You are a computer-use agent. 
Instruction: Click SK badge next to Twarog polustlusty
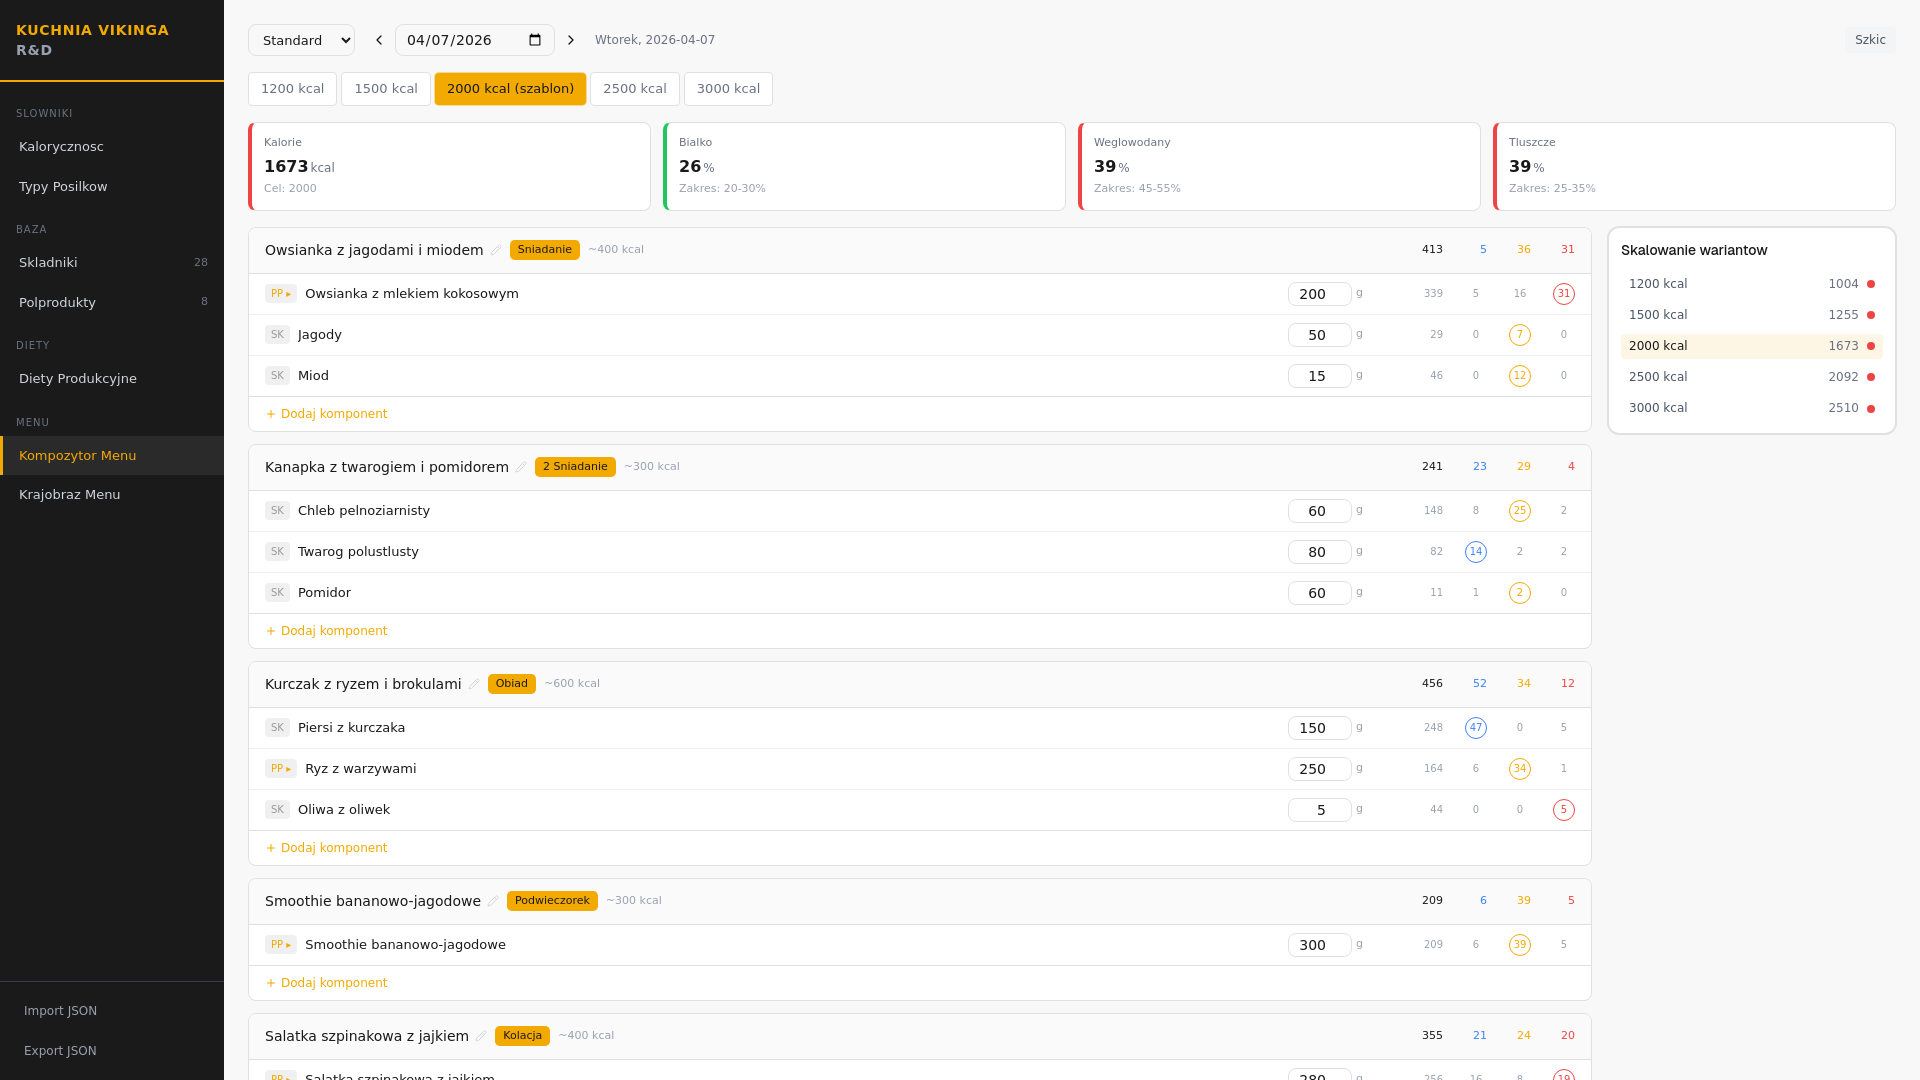click(277, 552)
